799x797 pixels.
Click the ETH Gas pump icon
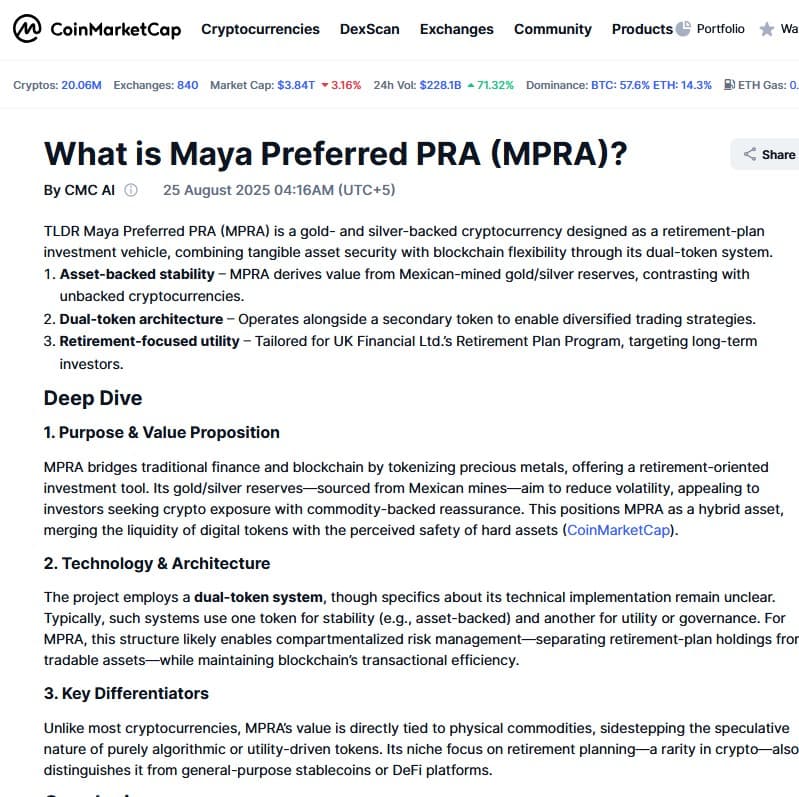click(730, 85)
